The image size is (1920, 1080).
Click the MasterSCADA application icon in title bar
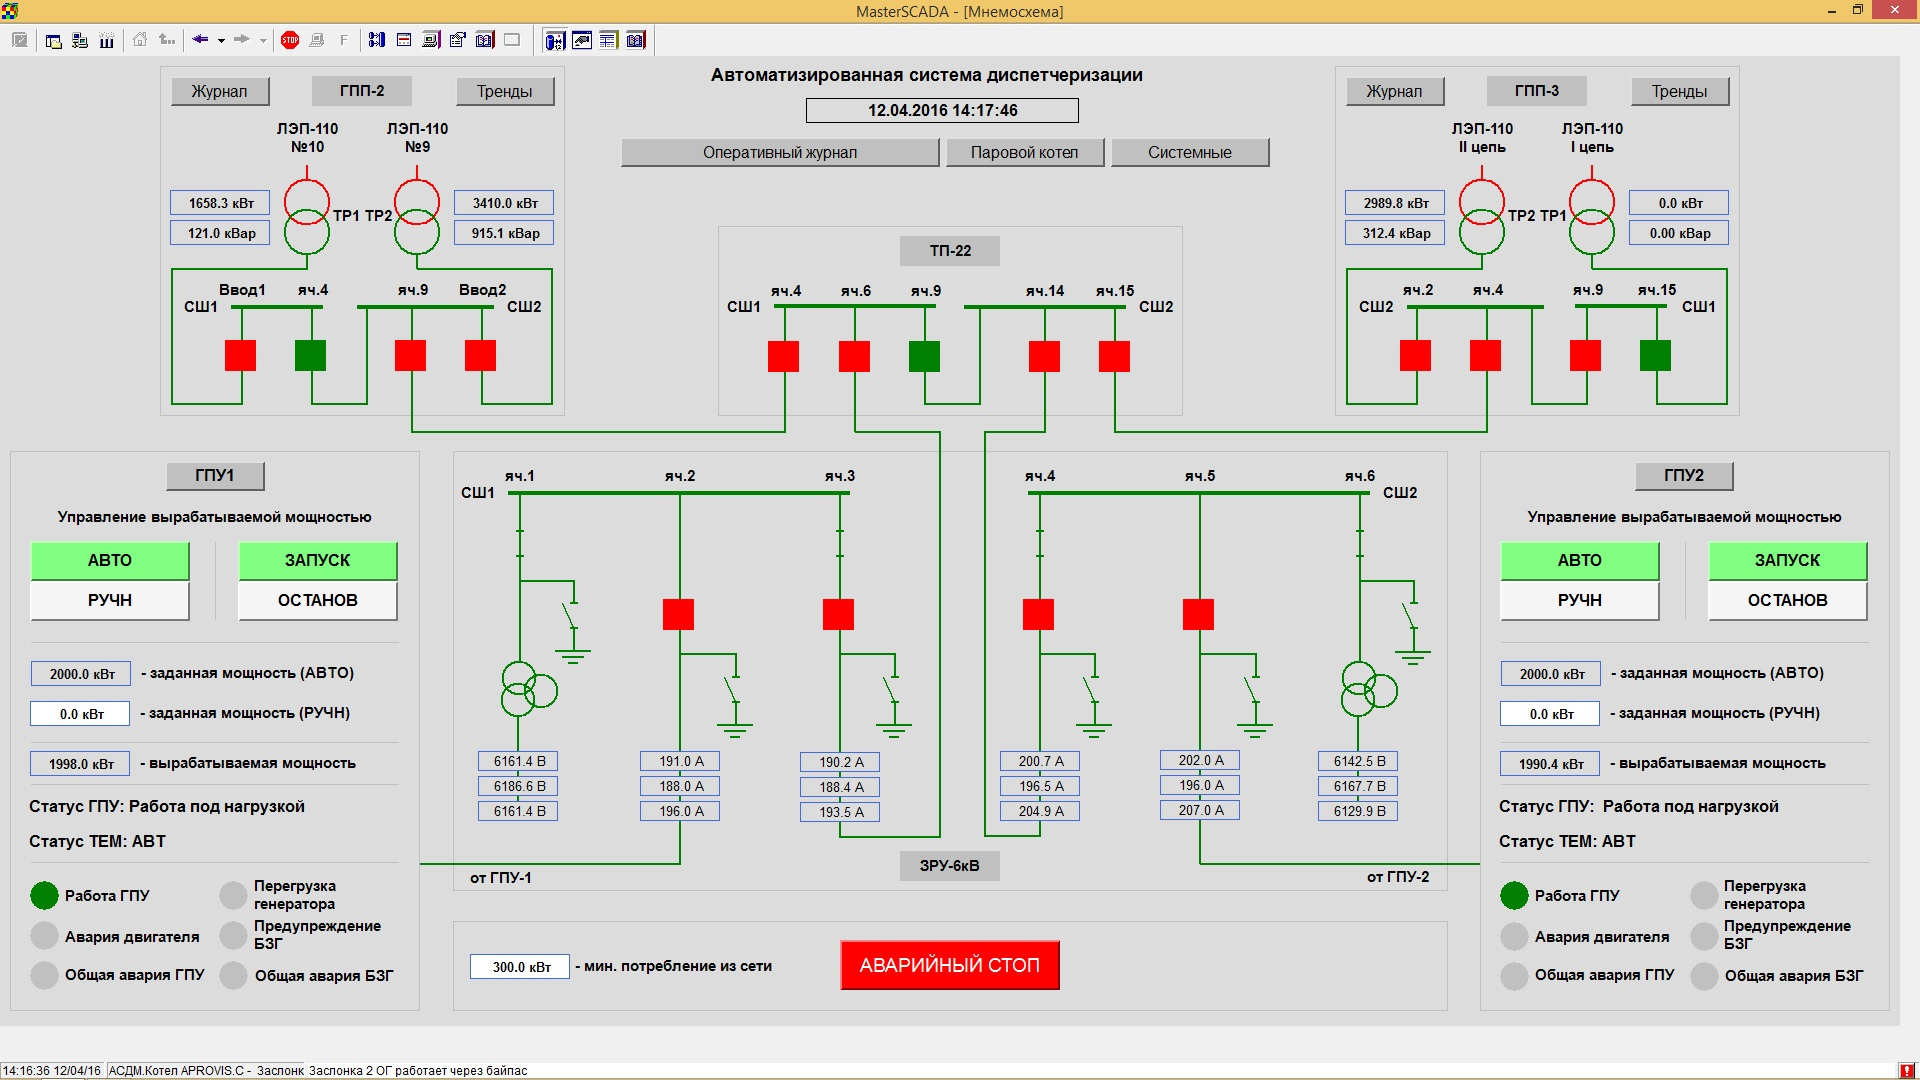(10, 11)
